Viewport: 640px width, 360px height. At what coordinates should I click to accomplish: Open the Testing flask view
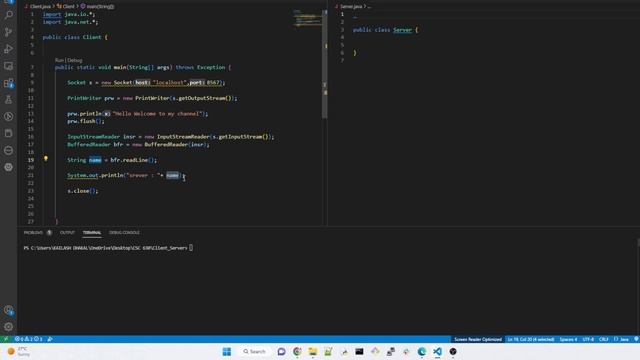tap(8, 100)
